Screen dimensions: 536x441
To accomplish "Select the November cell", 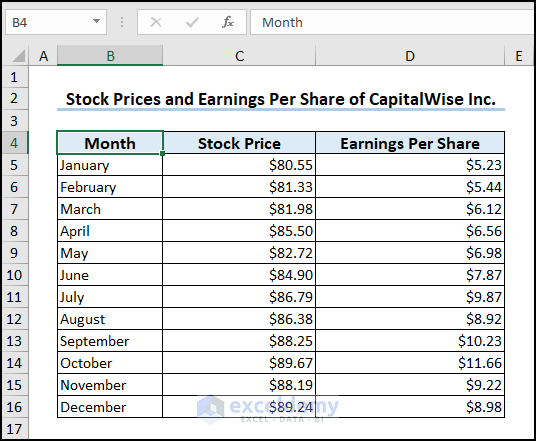I will [110, 385].
